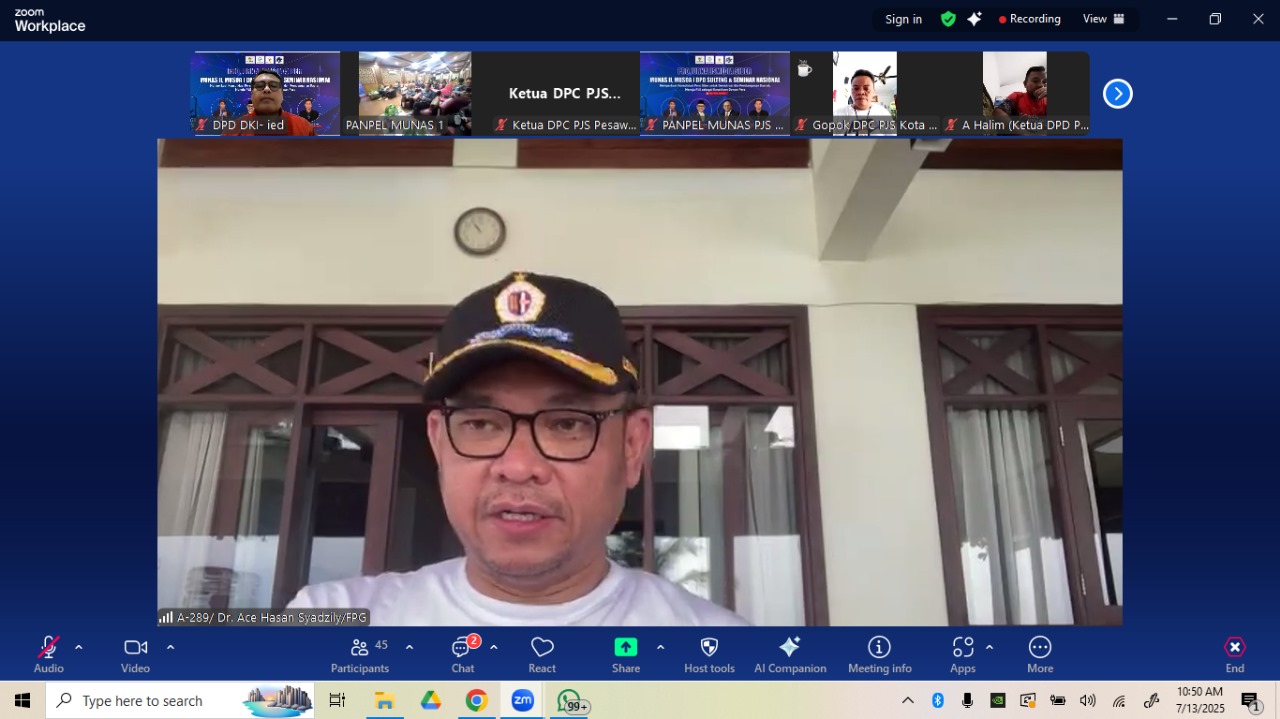Expand audio options arrow next to Audio

[79, 647]
